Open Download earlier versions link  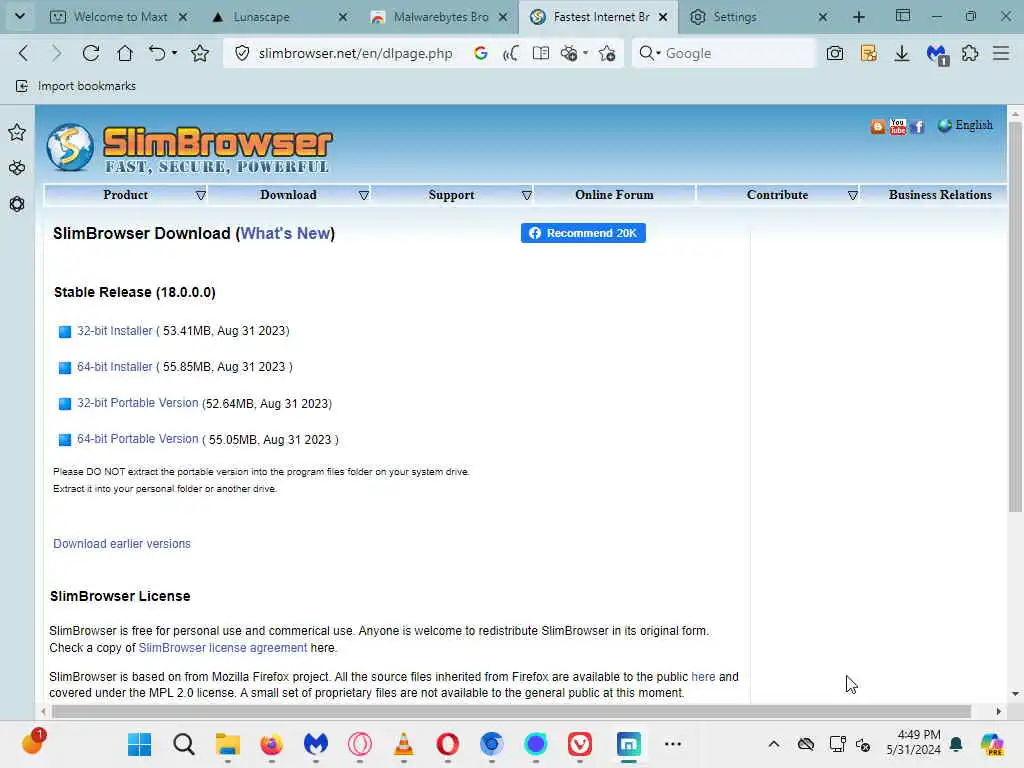[x=121, y=544]
